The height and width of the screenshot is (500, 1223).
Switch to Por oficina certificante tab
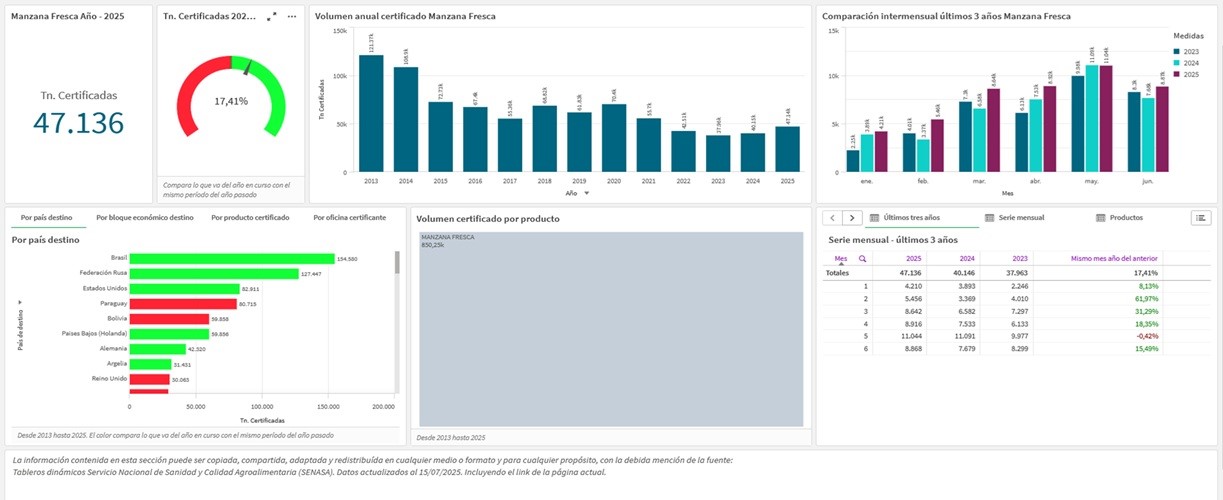pyautogui.click(x=349, y=217)
